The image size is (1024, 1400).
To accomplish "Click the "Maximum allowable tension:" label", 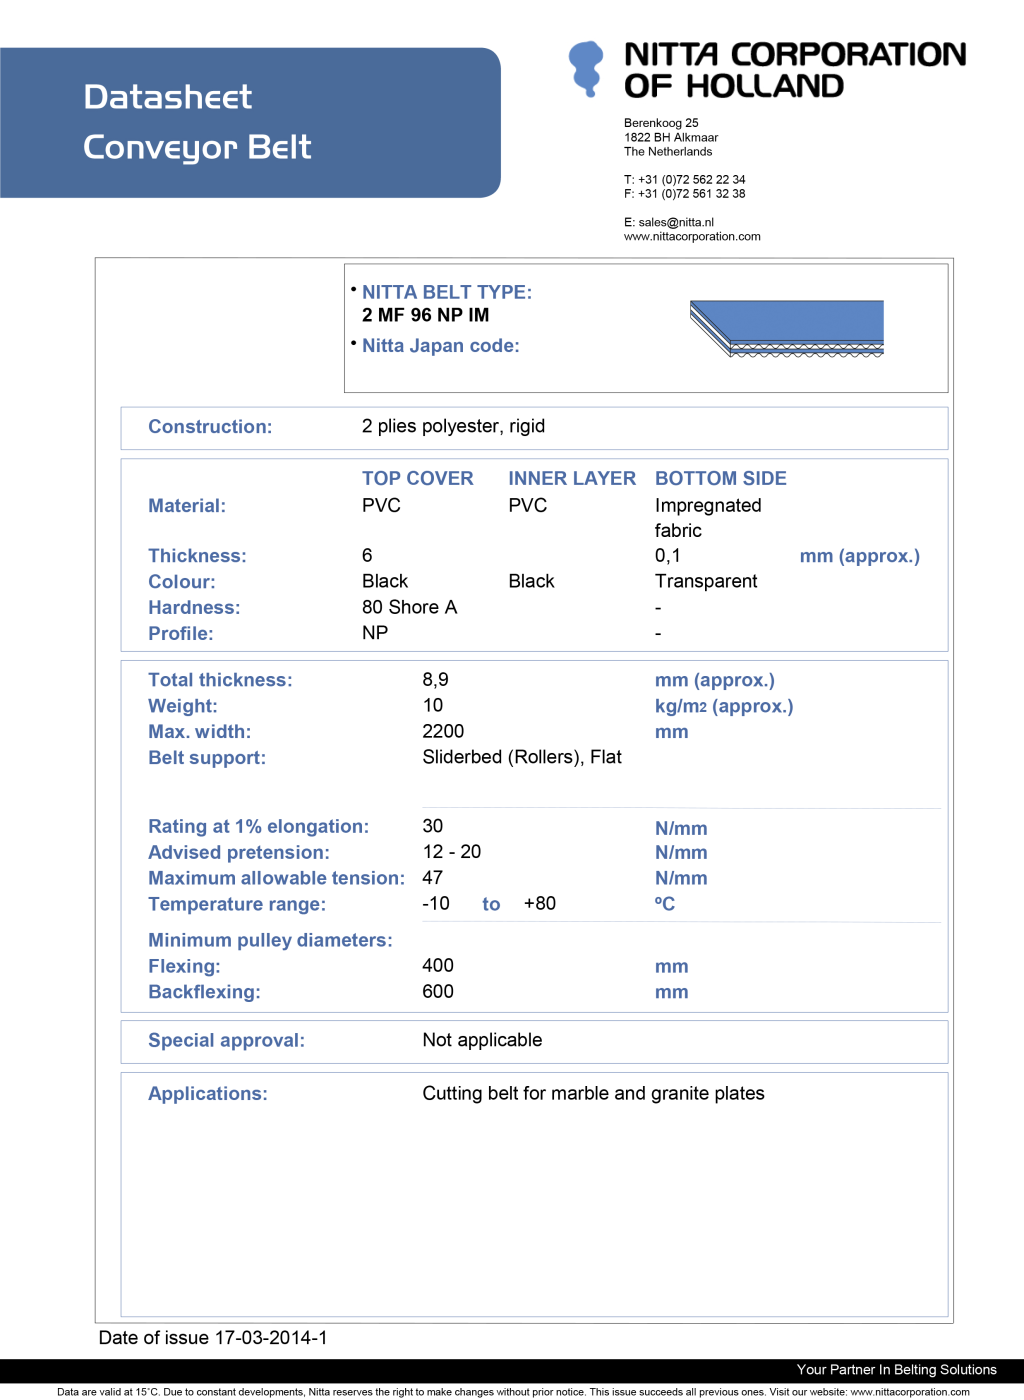I will pyautogui.click(x=277, y=879).
